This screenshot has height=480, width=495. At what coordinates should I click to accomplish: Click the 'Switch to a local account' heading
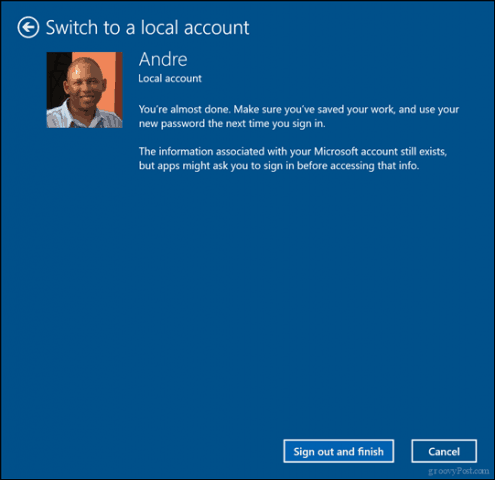tap(147, 27)
